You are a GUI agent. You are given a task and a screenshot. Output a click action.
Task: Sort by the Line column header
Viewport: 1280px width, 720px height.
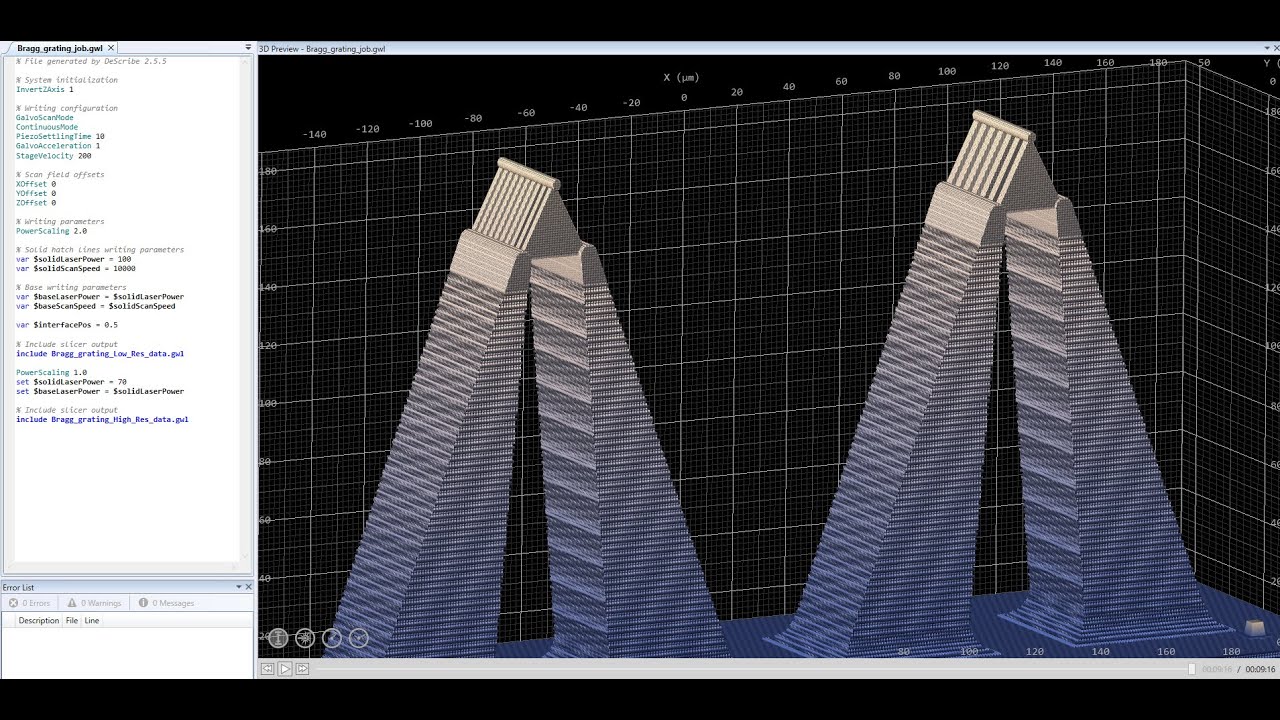tap(92, 621)
